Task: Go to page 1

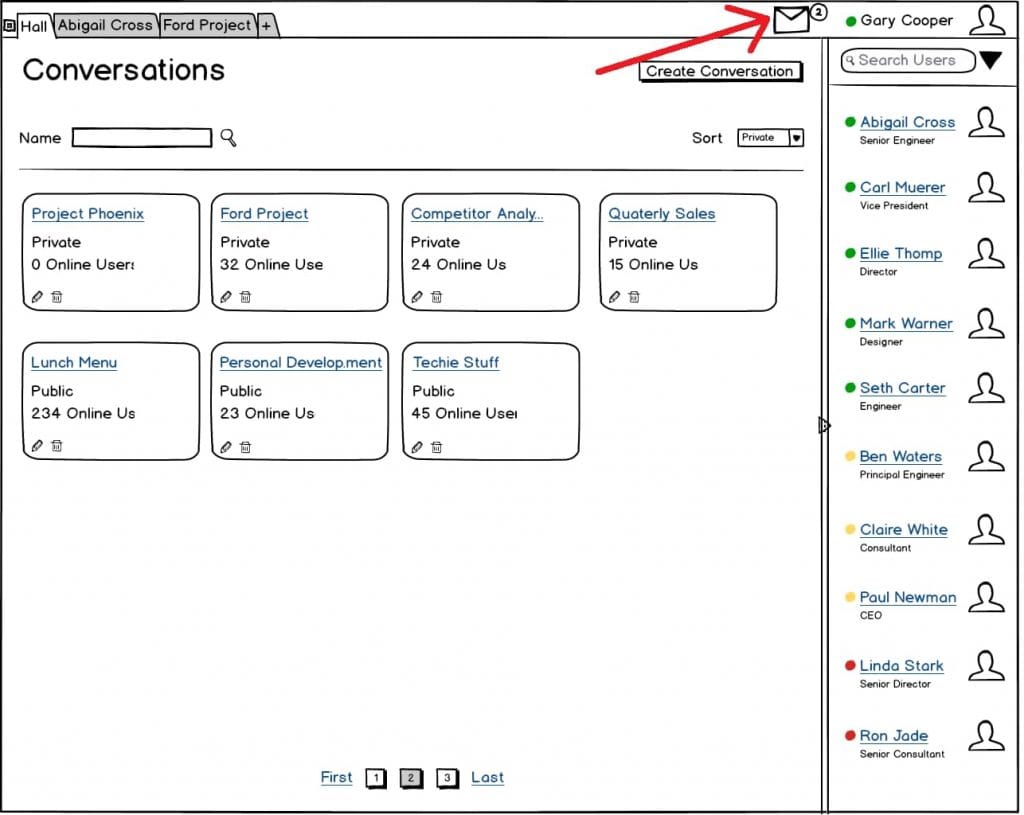Action: [376, 778]
